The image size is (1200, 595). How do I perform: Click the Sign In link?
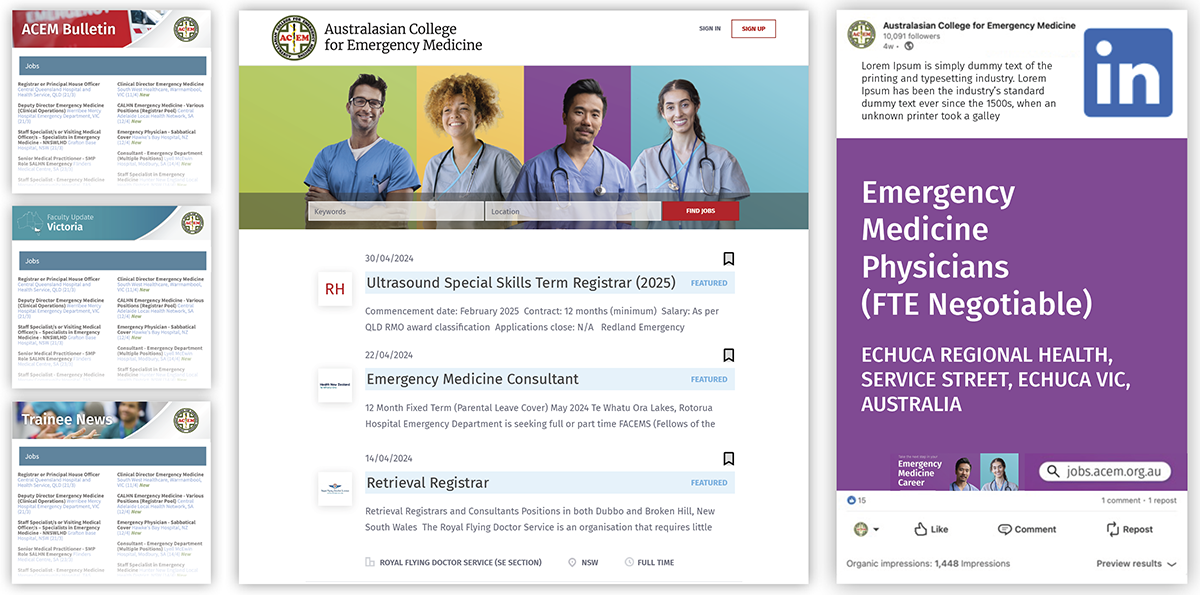[710, 29]
